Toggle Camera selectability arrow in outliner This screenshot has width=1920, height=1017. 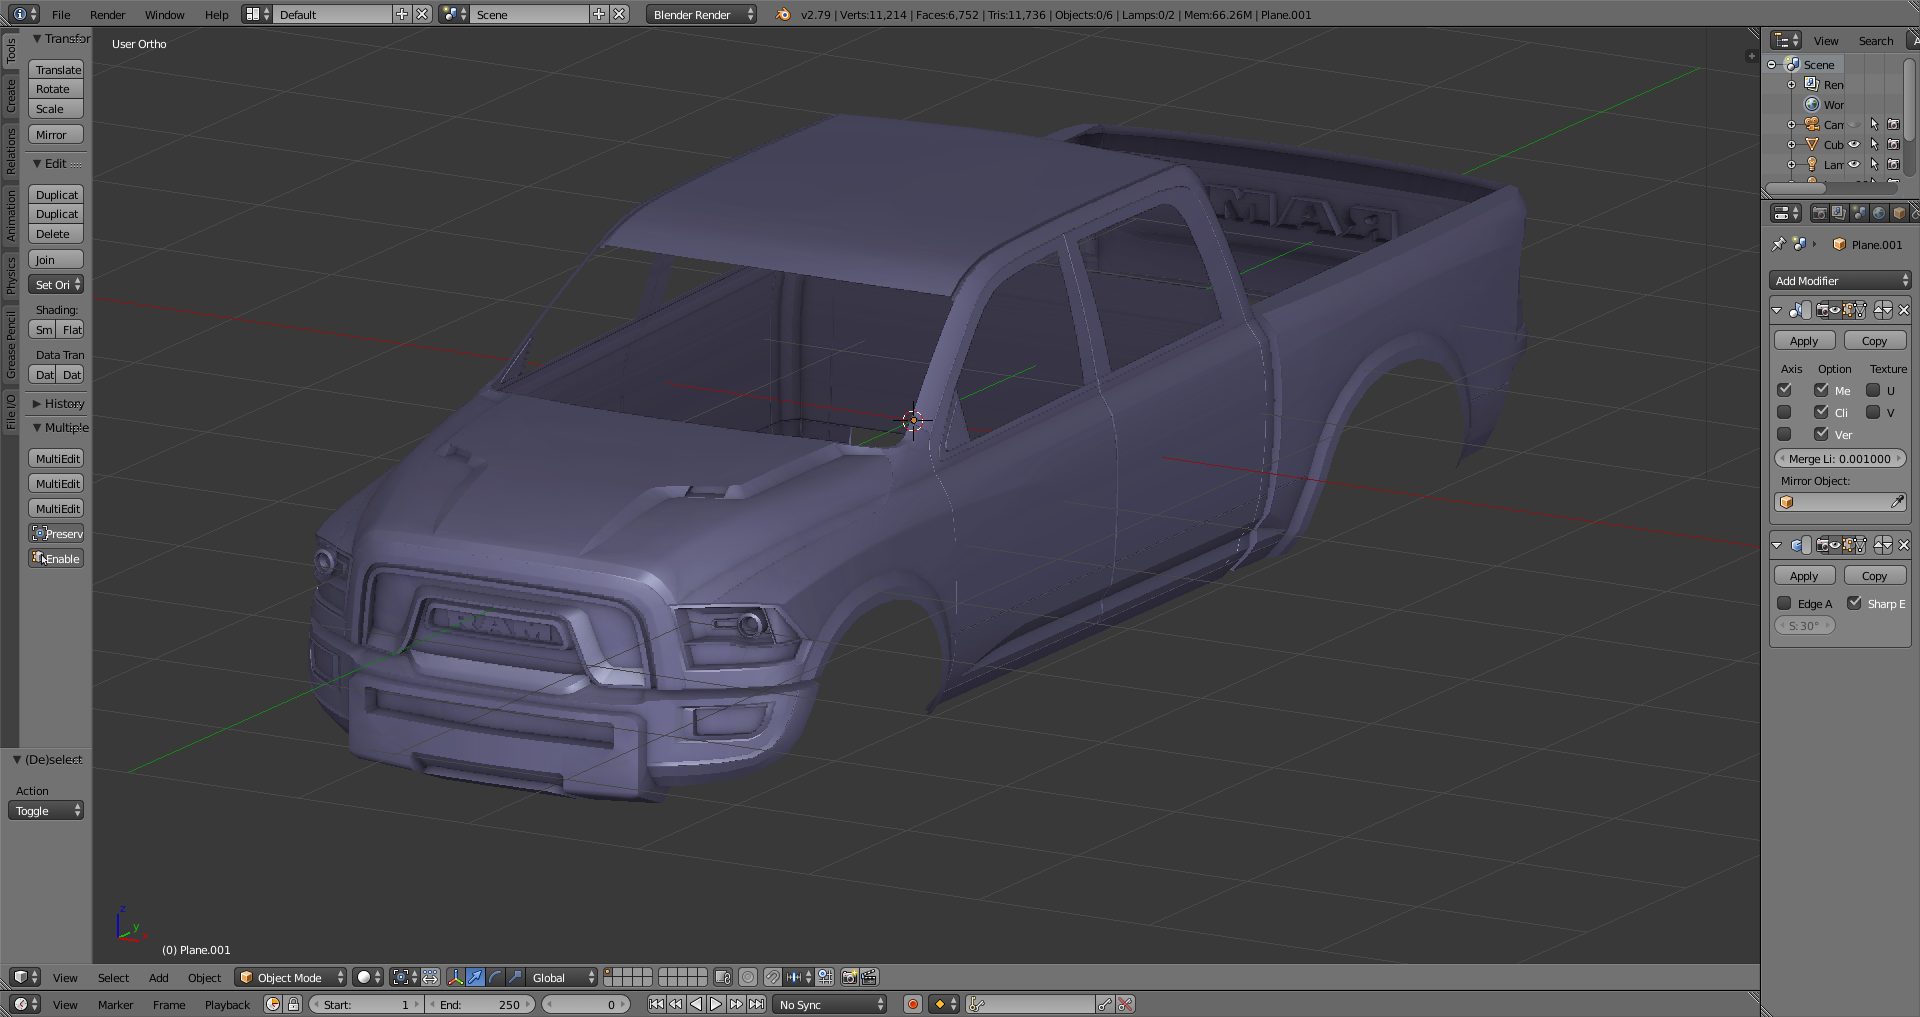click(x=1874, y=124)
